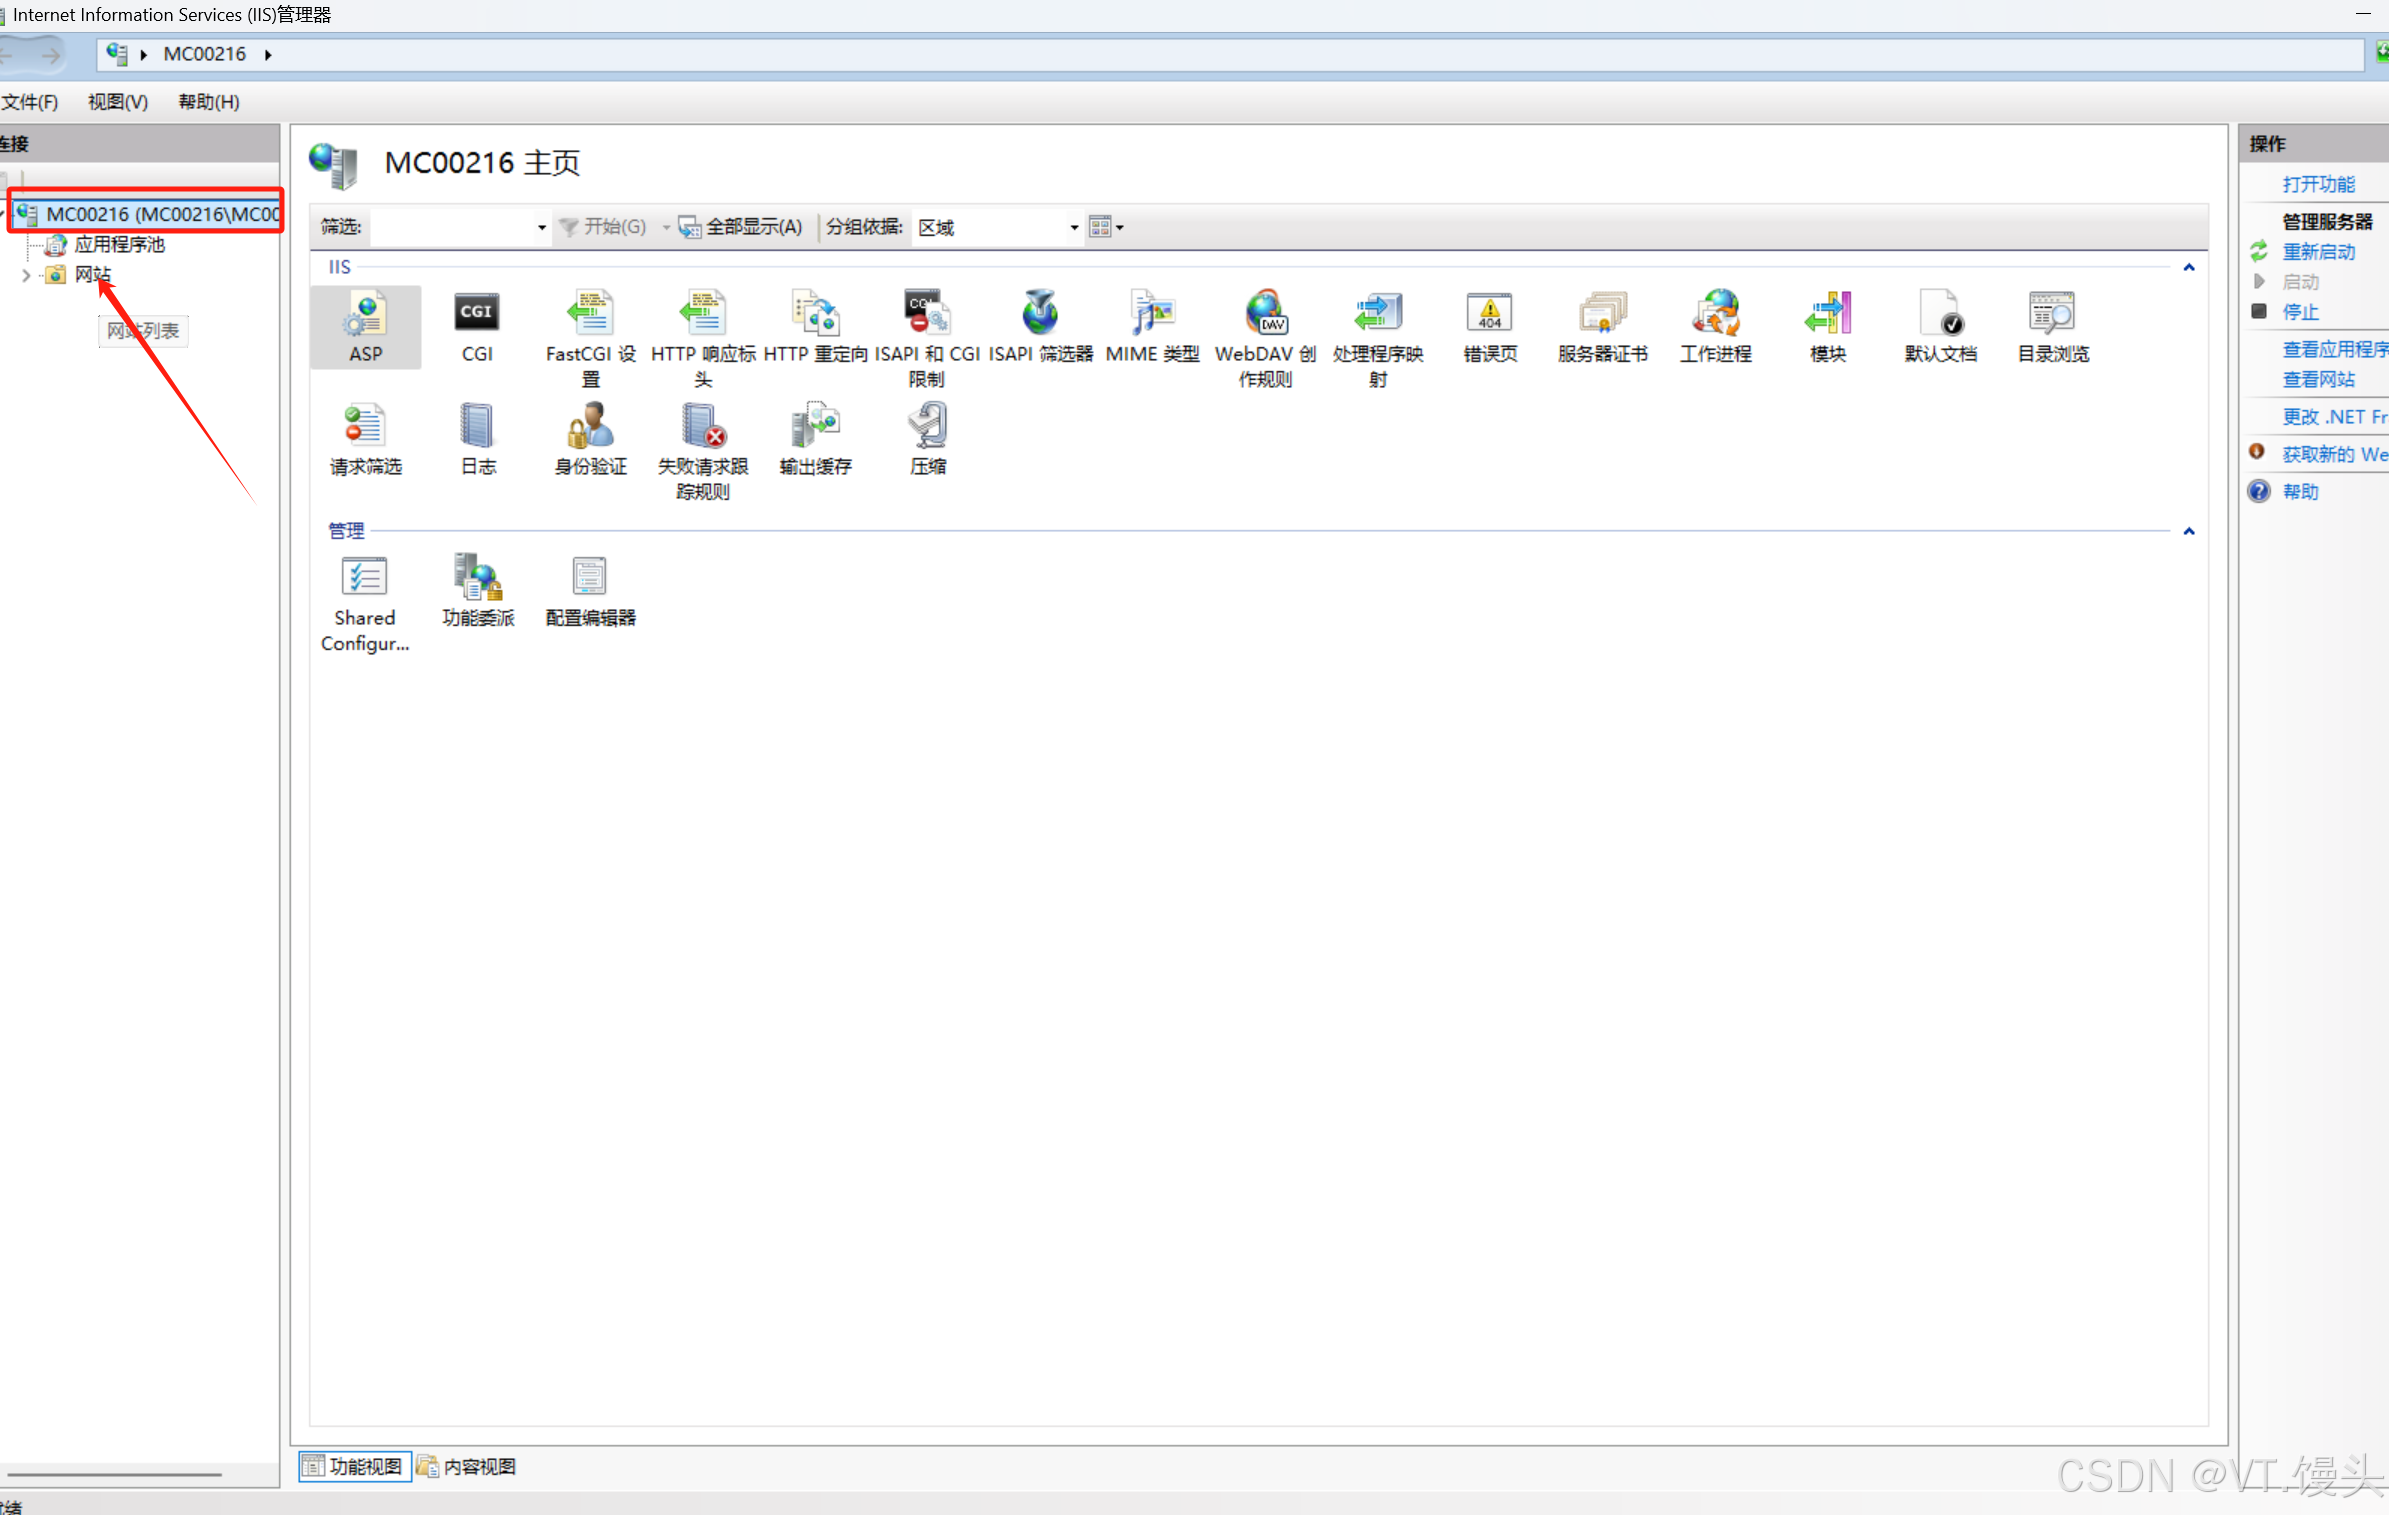Expand the 网站 tree node arrow

[x=26, y=275]
